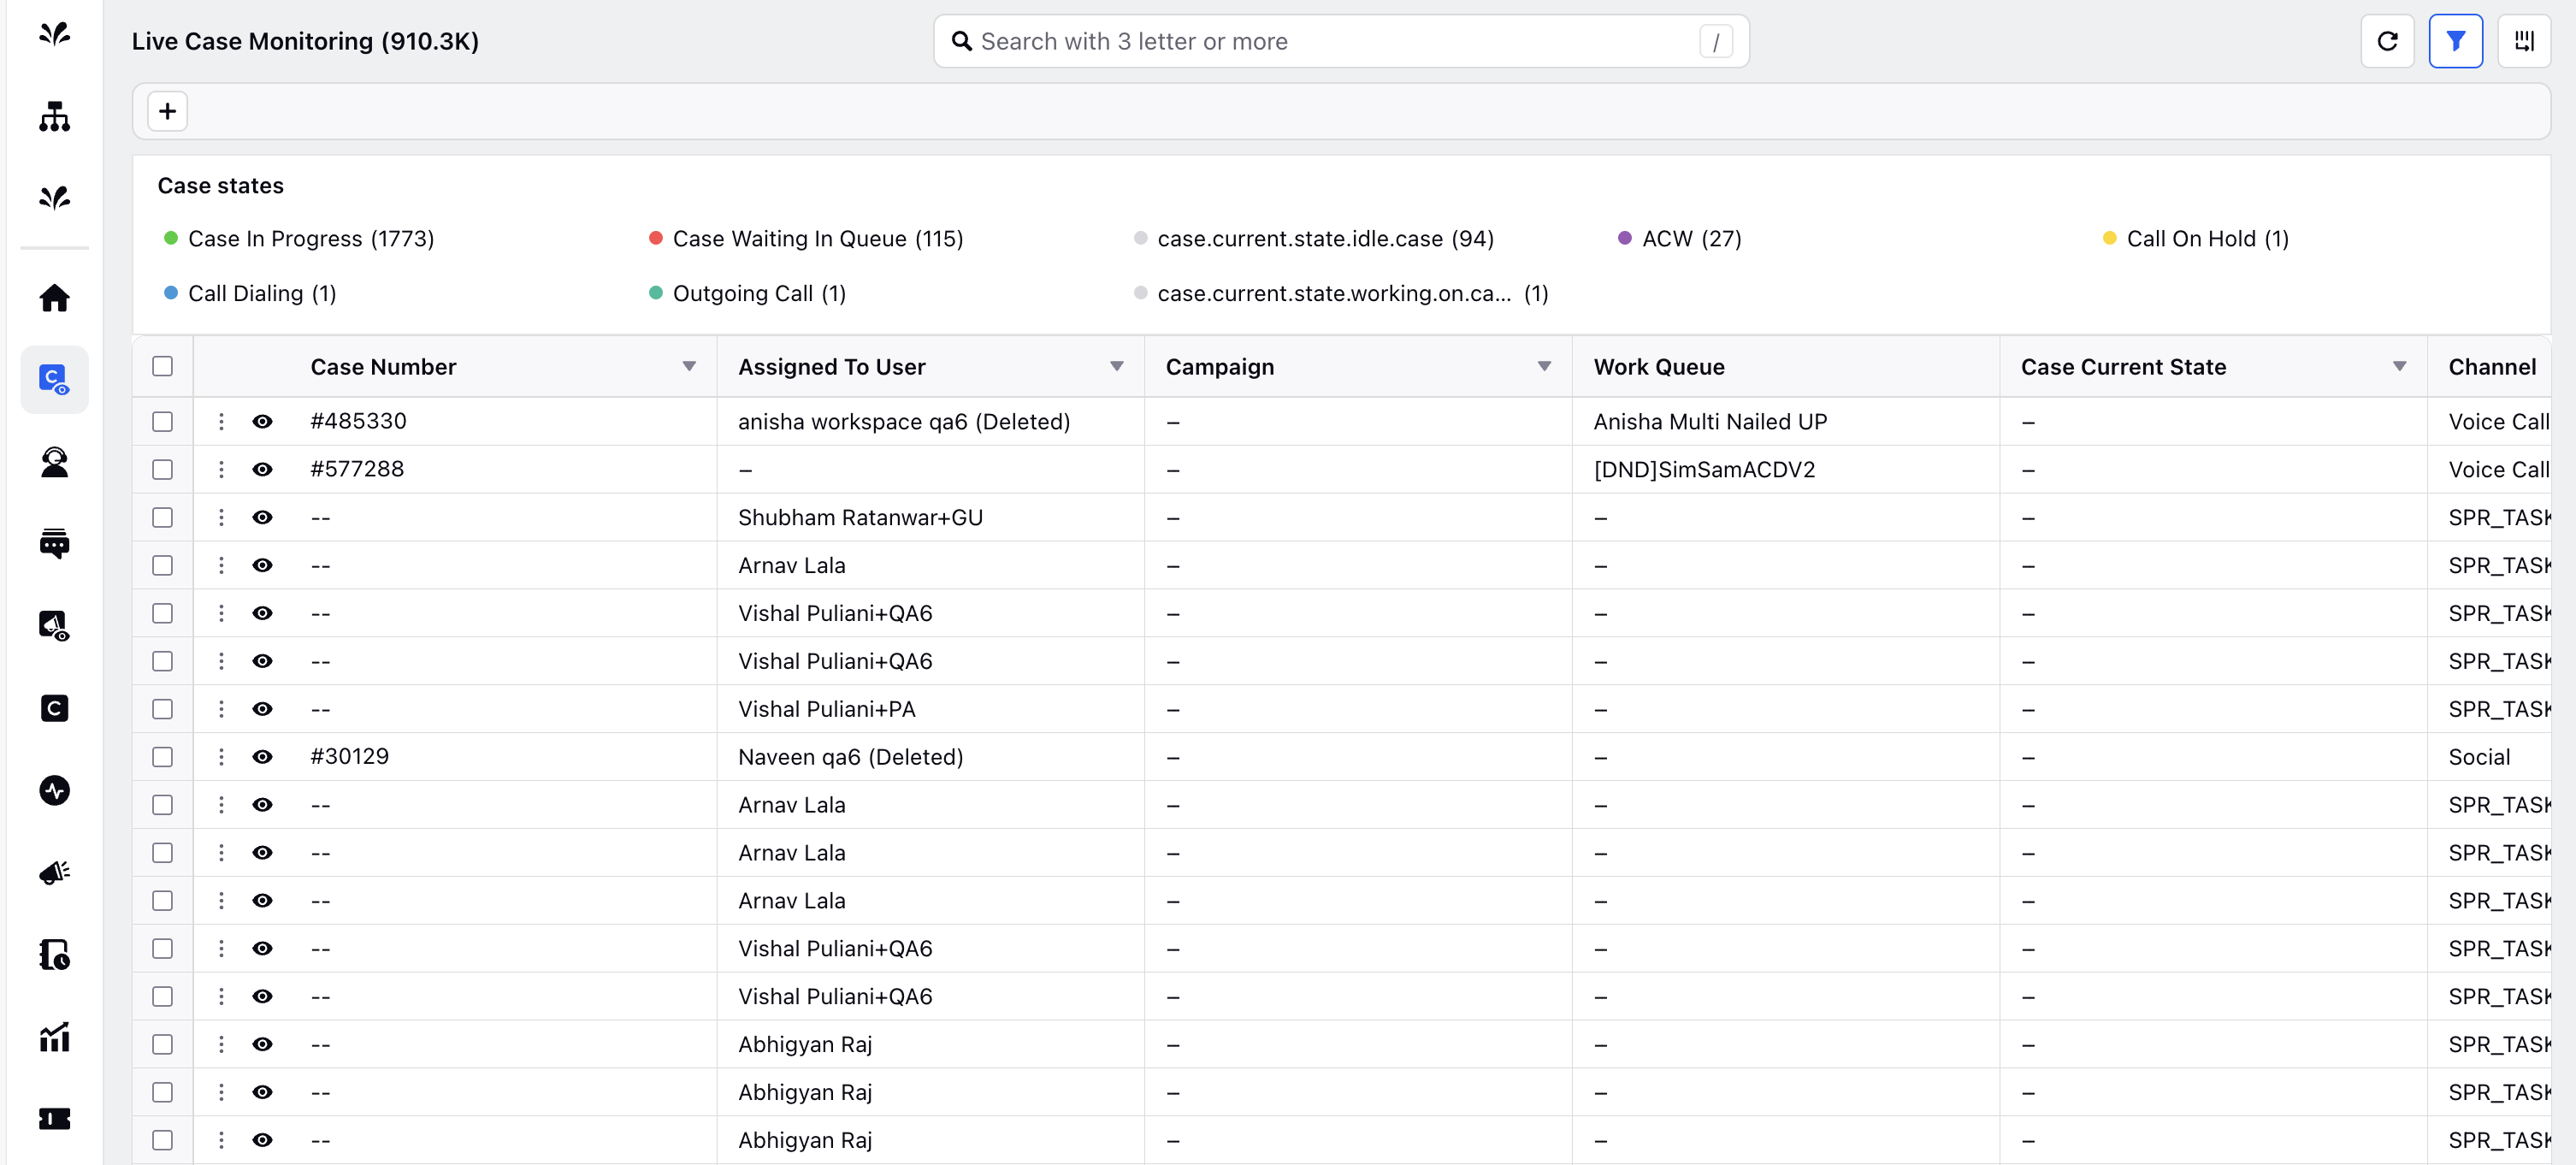Click the Live Case Monitoring (910.3K) title
Screen dimensions: 2576x1165
click(x=305, y=41)
